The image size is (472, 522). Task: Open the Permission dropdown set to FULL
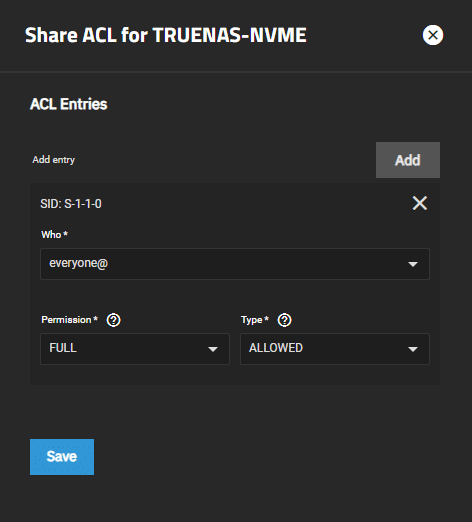pos(135,349)
